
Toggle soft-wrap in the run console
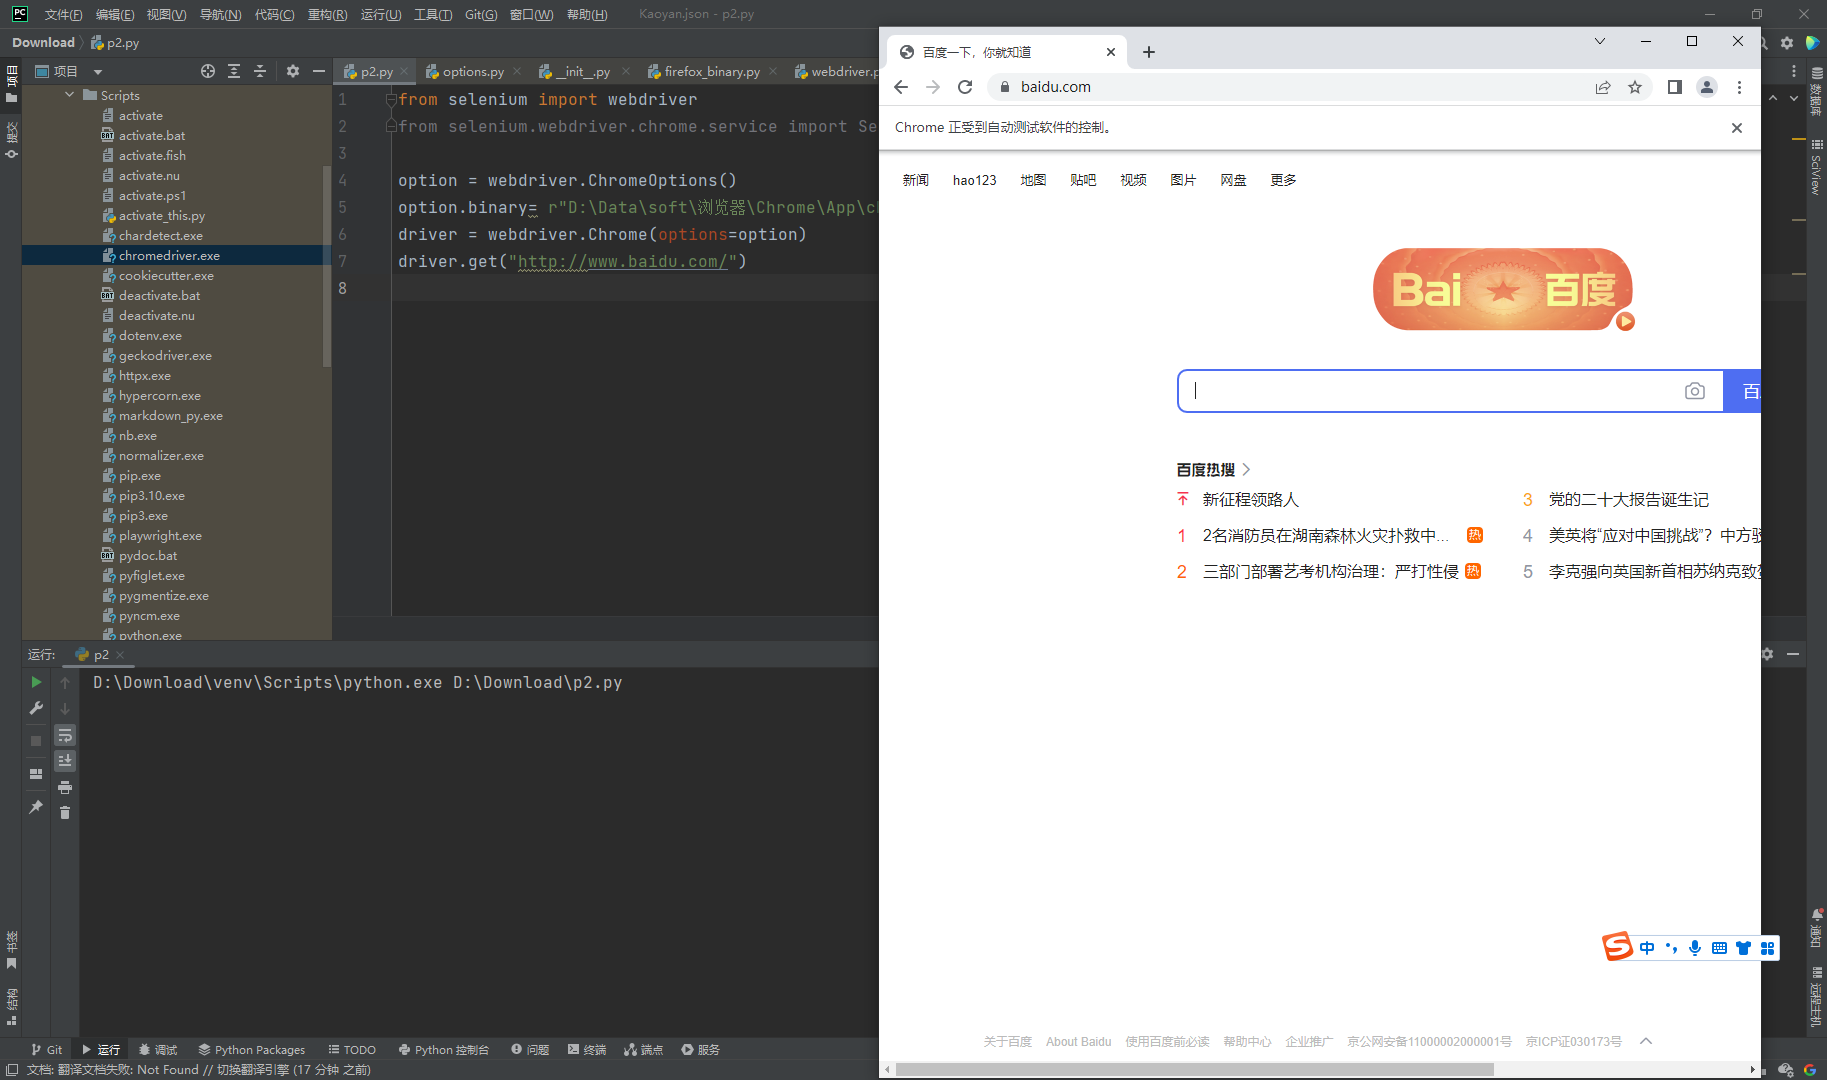point(65,736)
